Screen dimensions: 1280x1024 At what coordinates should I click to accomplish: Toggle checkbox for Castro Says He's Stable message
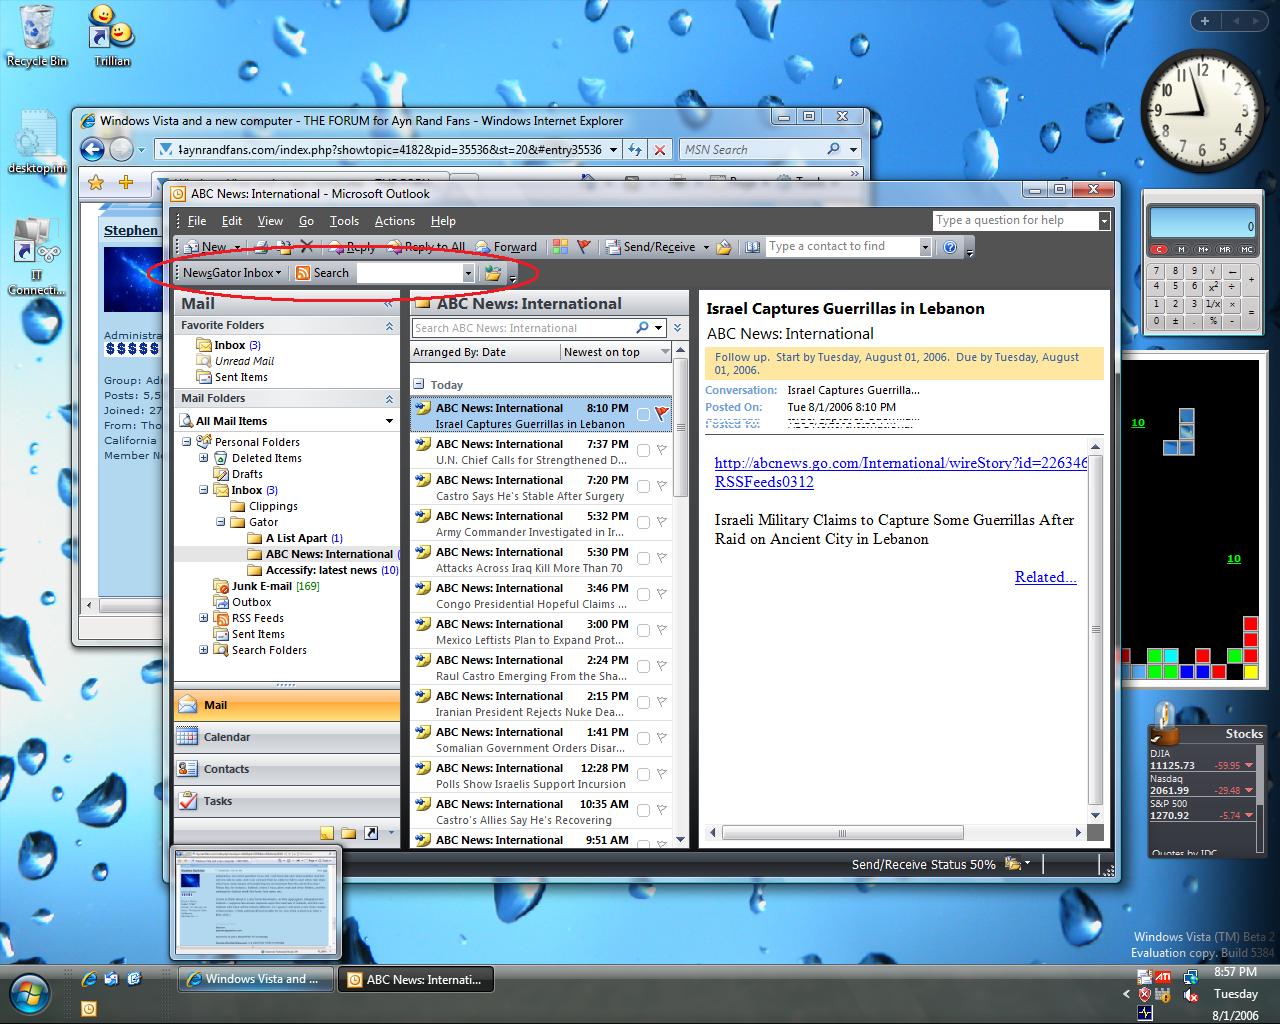coord(643,487)
